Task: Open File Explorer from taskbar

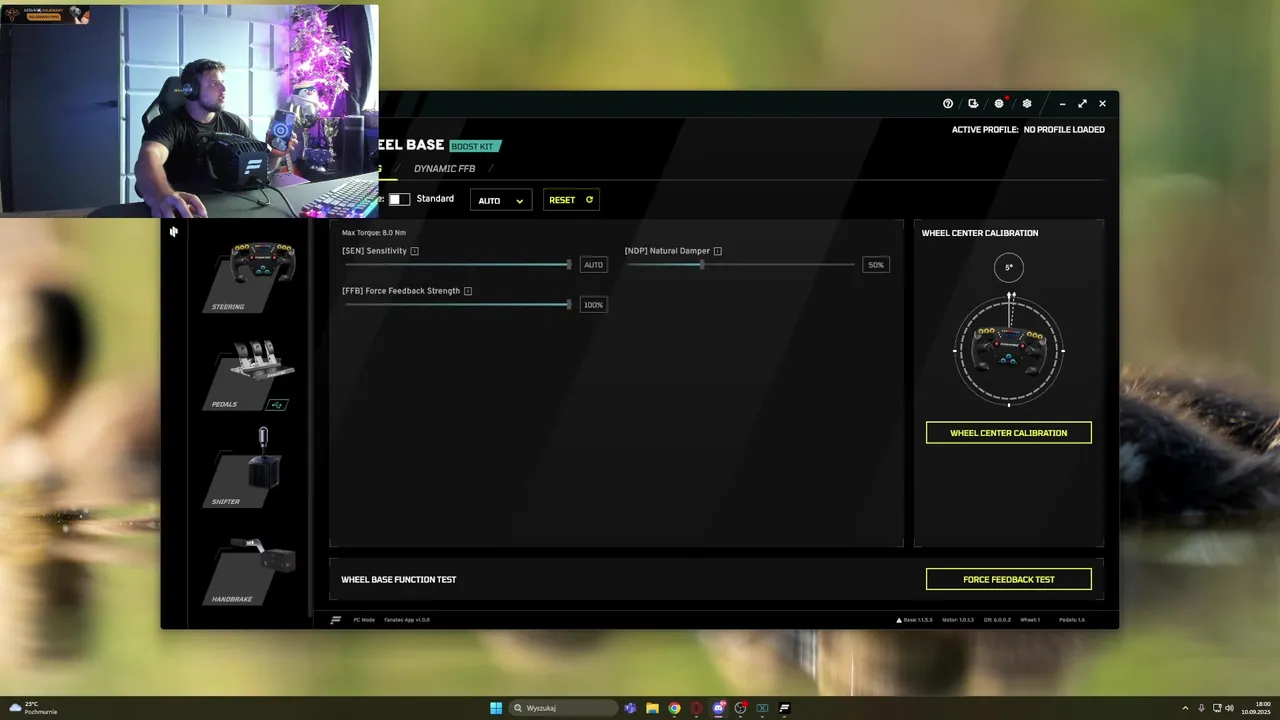Action: pos(652,708)
